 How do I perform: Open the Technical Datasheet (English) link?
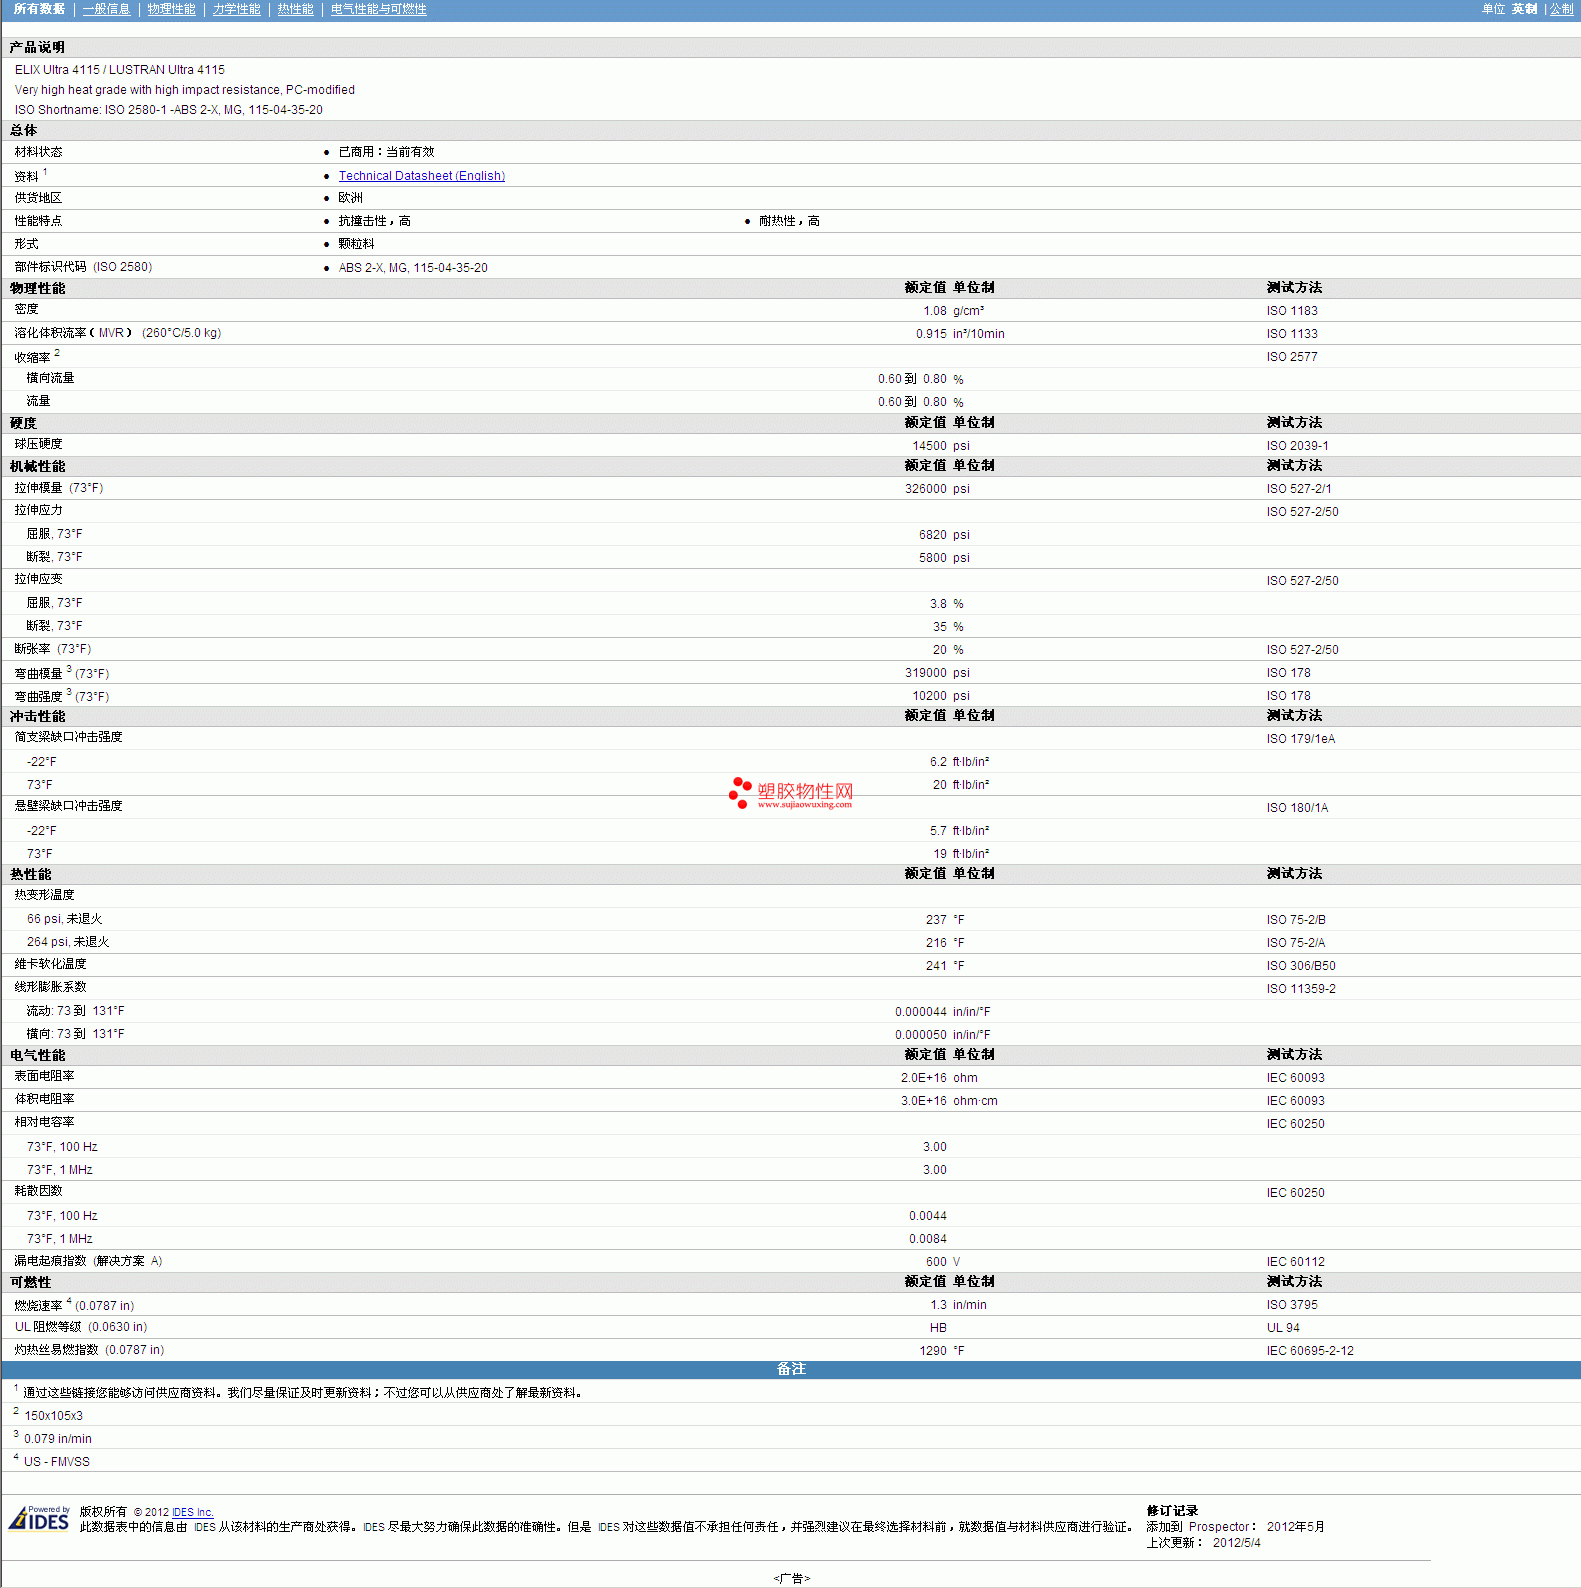pyautogui.click(x=421, y=176)
